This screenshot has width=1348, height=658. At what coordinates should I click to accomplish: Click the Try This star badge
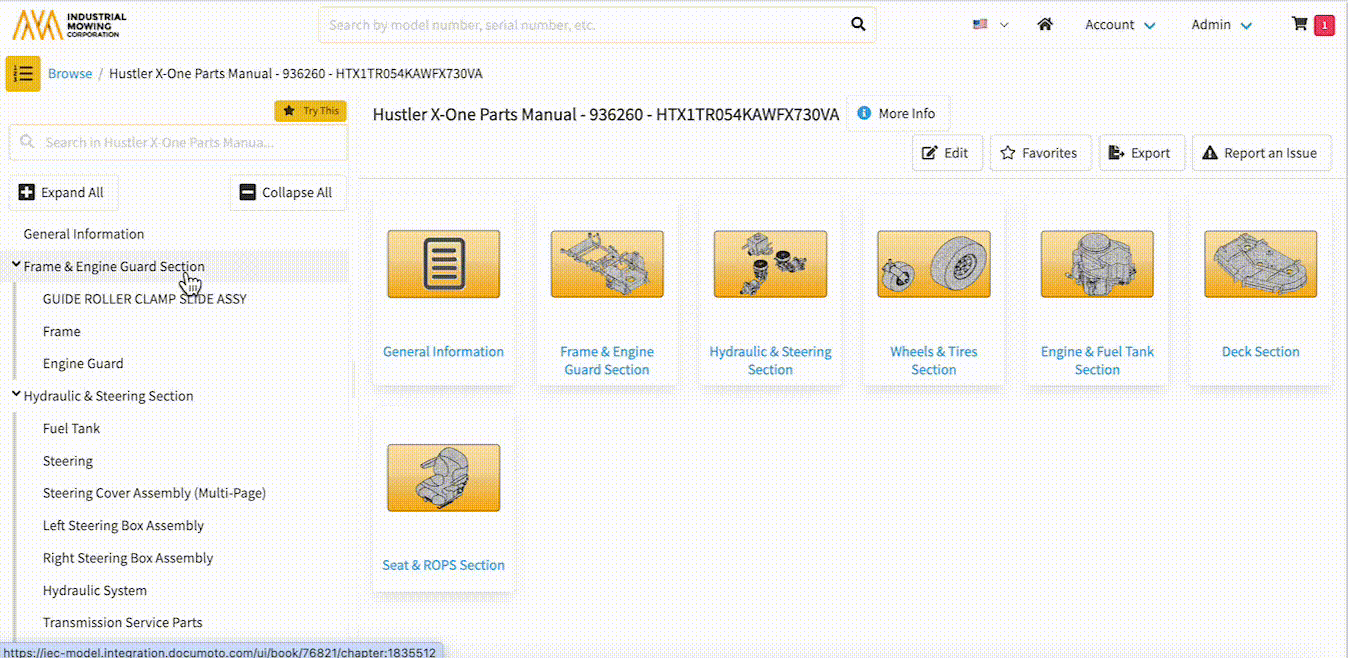(x=310, y=111)
